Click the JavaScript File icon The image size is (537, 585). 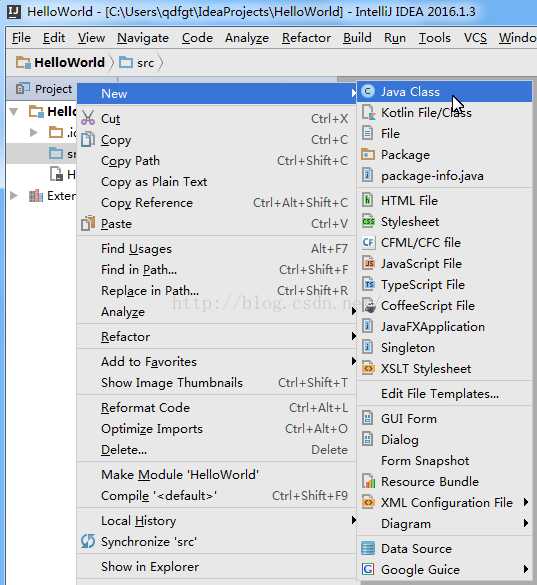pyautogui.click(x=368, y=263)
